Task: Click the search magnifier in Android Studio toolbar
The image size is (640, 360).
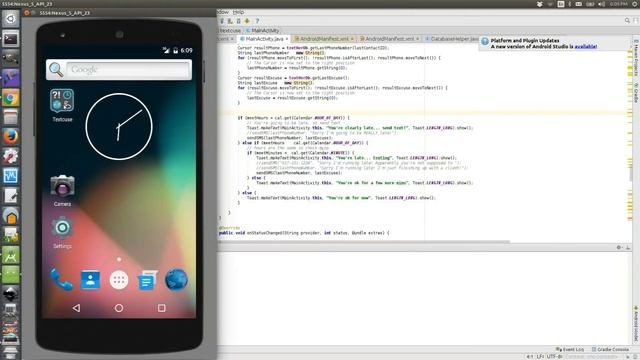Action: (627, 20)
